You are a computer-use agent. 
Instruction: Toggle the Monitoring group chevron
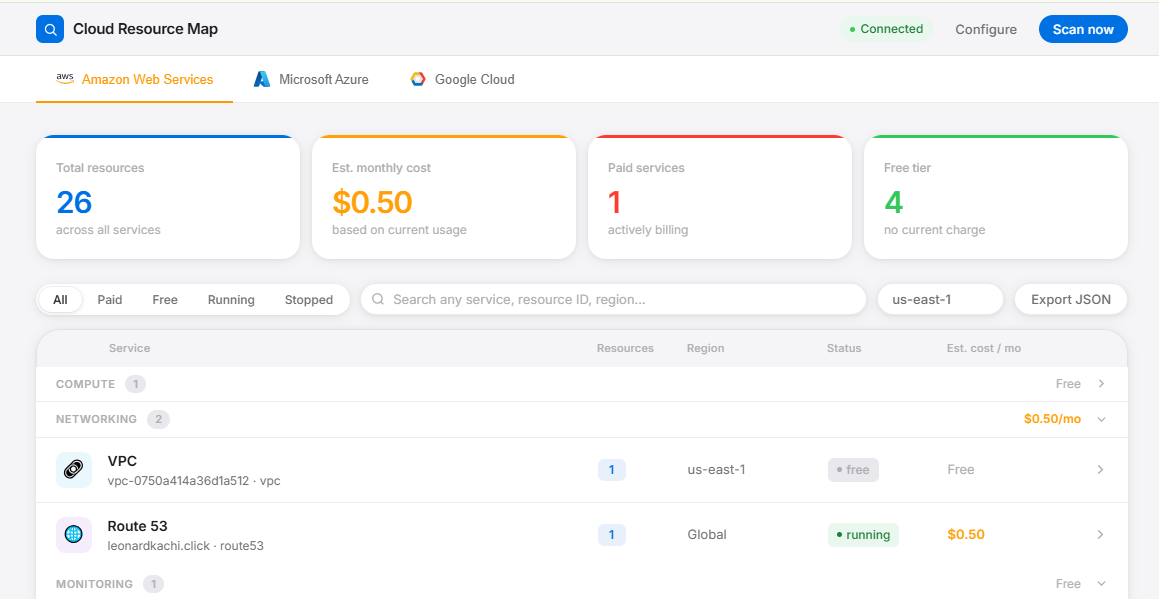(x=1101, y=584)
